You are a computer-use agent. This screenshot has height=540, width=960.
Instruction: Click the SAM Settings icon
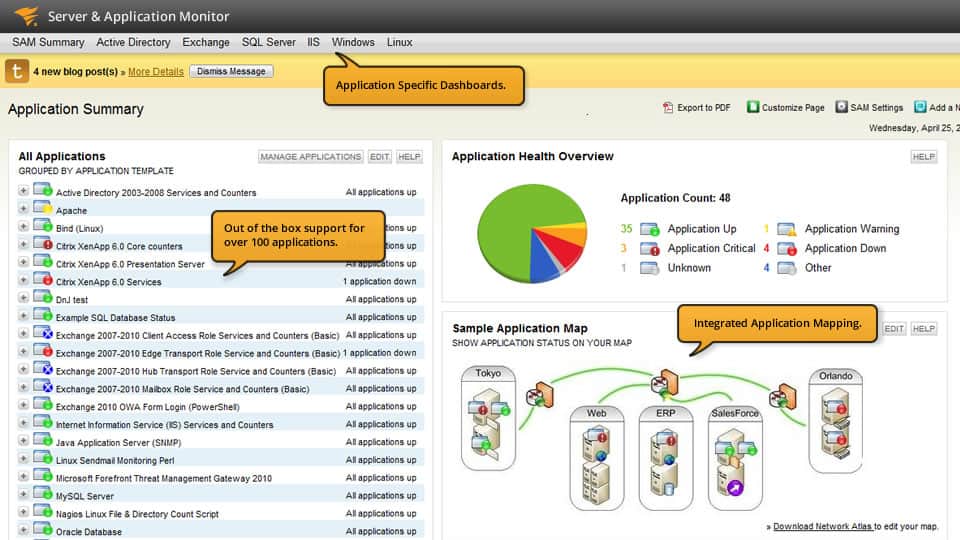point(841,107)
